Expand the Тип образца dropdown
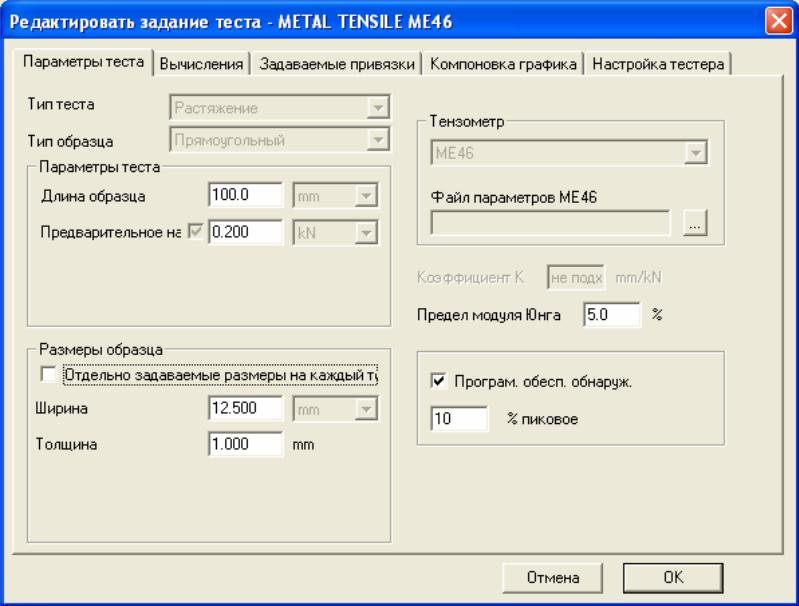 pyautogui.click(x=378, y=140)
